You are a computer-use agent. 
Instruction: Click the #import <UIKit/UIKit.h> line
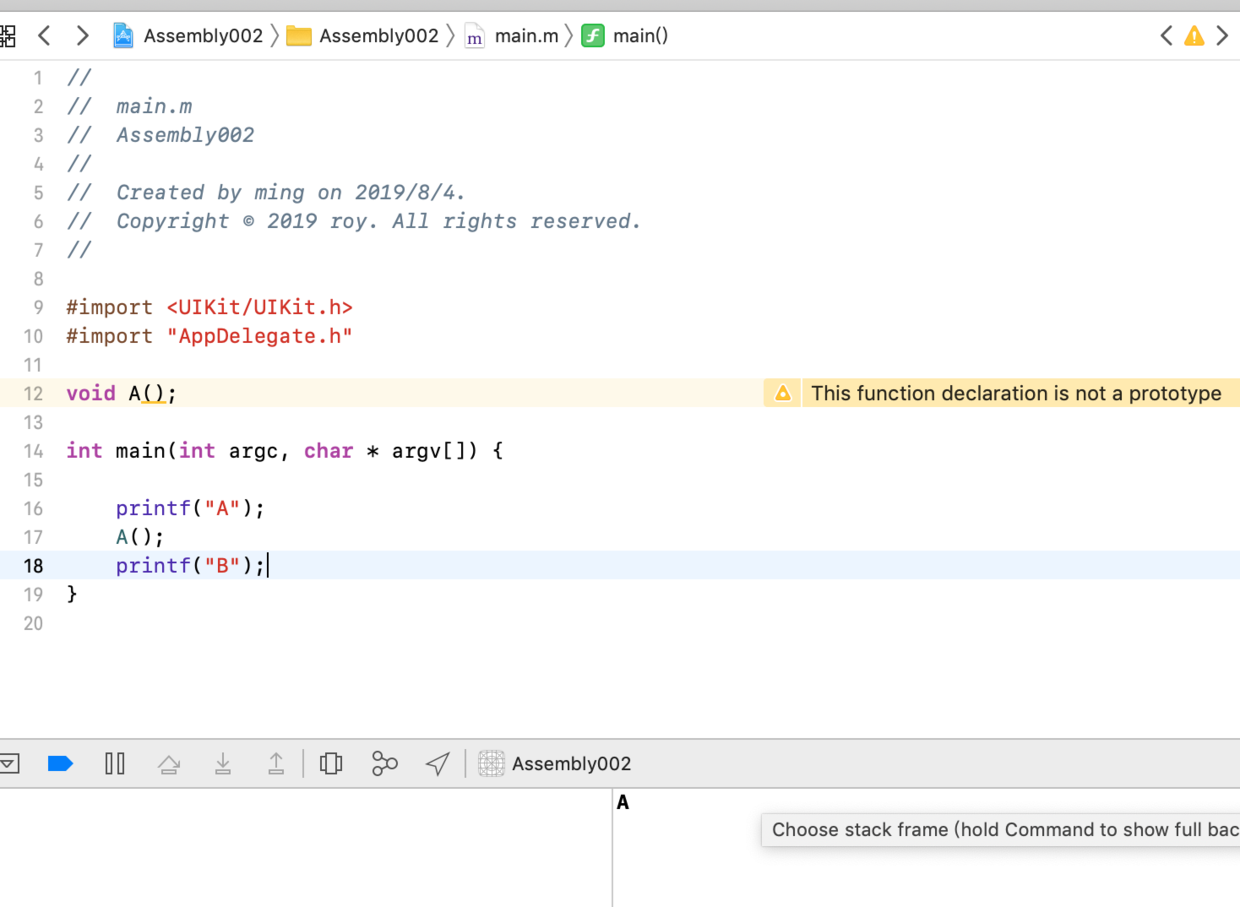point(210,307)
